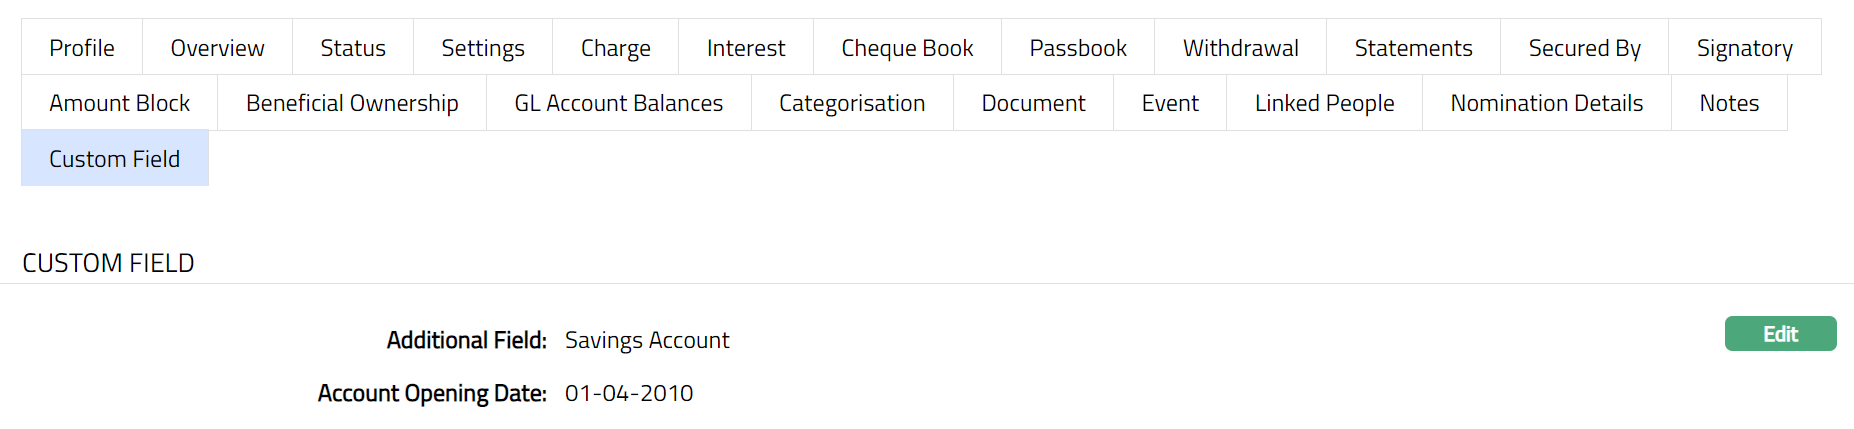View the Interest tab
Image resolution: width=1854 pixels, height=429 pixels.
pos(746,48)
